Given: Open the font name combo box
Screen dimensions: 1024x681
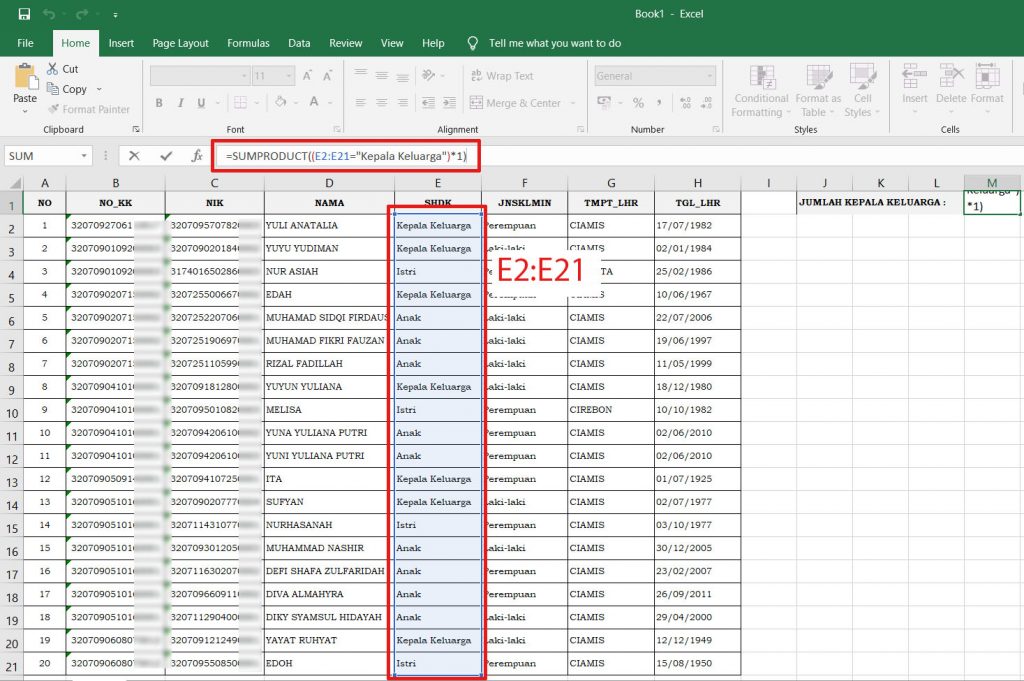Looking at the screenshot, I should pyautogui.click(x=200, y=76).
